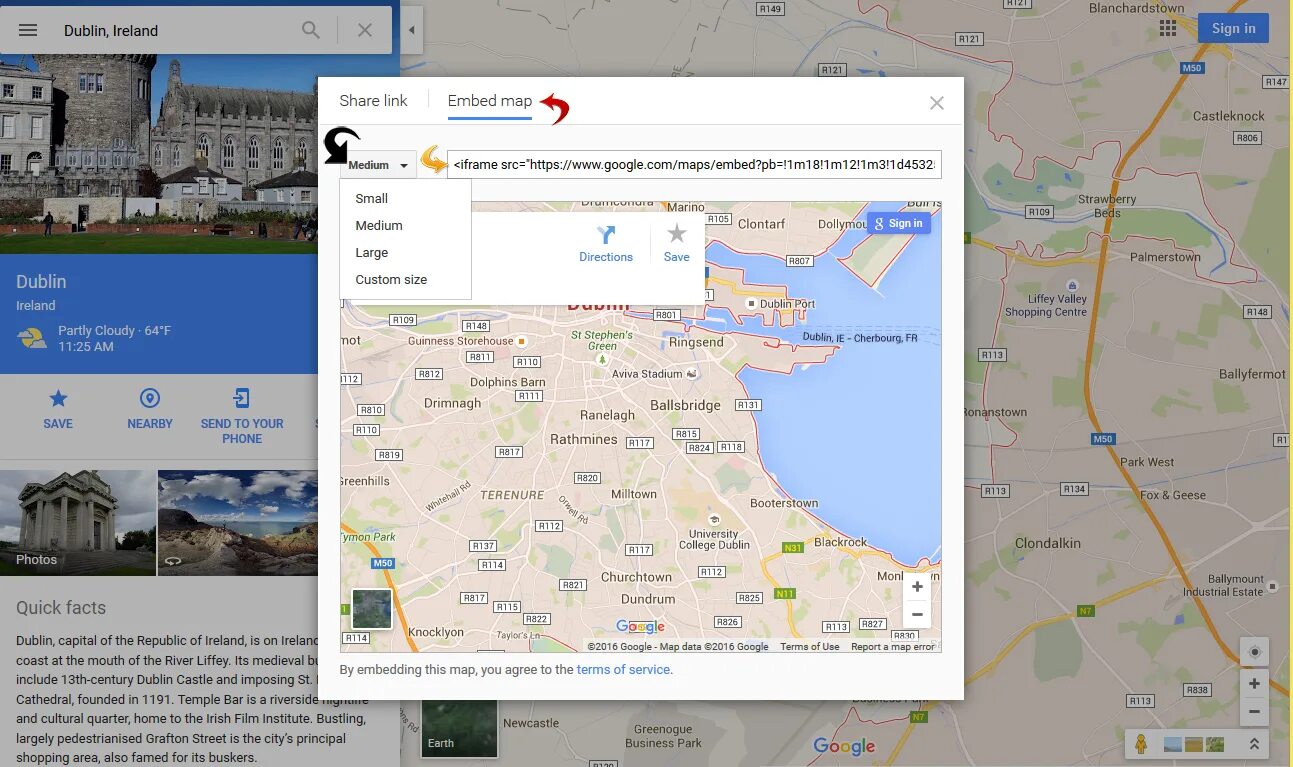Open the Medium size dropdown
The image size is (1293, 767).
378,165
